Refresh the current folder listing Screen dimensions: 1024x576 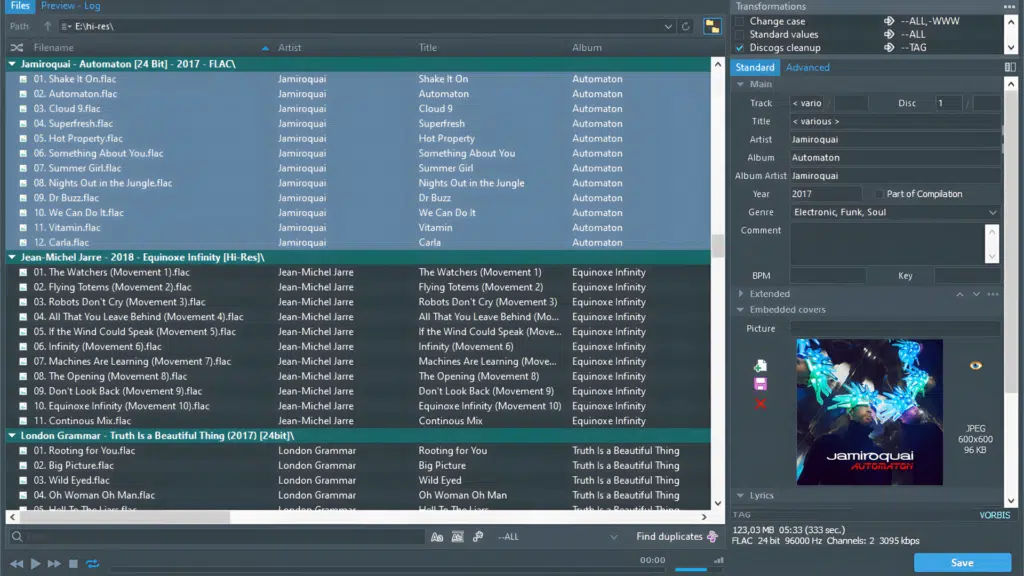click(686, 26)
